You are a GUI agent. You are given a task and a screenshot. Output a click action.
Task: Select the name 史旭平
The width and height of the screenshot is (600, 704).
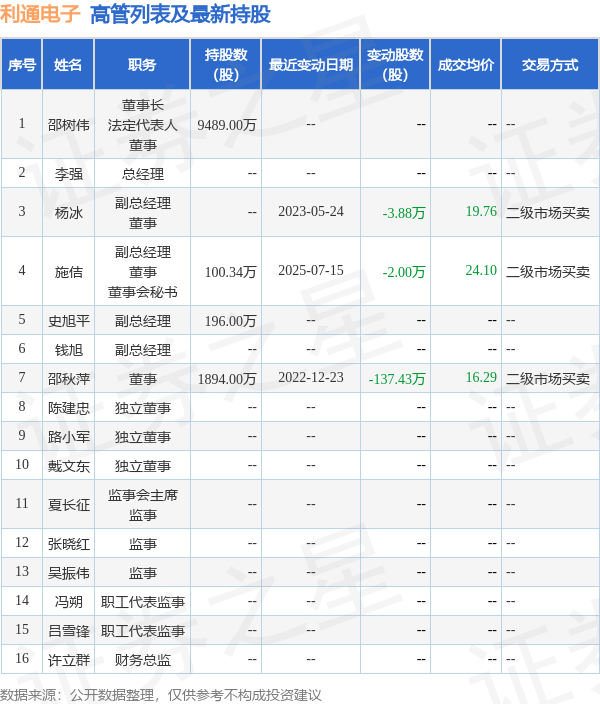pos(68,321)
